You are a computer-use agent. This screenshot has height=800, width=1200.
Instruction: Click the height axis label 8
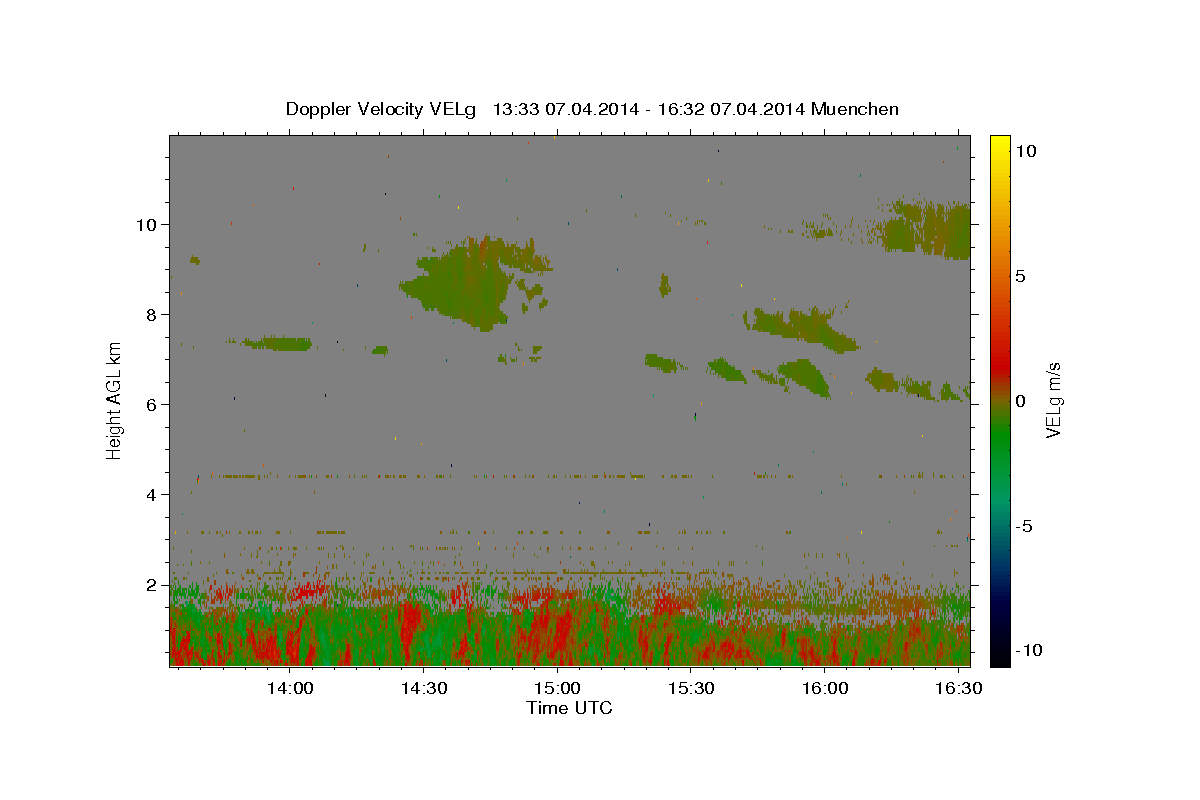[x=152, y=315]
